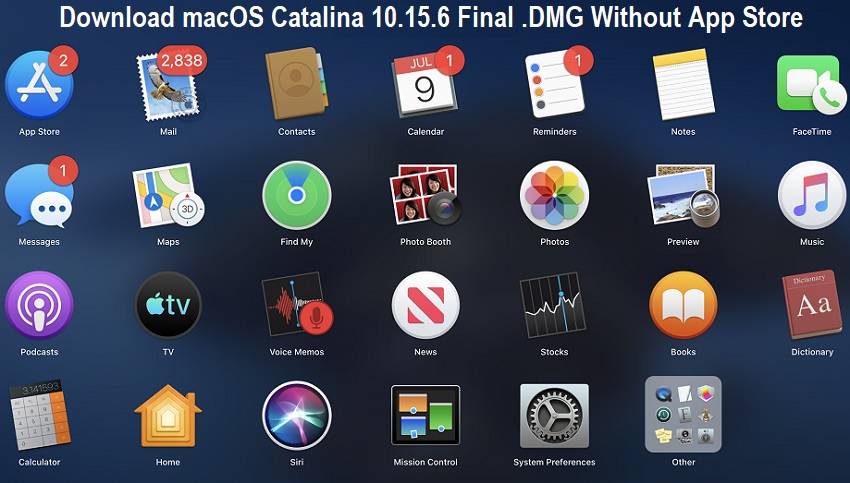Open the Find My app
The height and width of the screenshot is (483, 850).
click(x=297, y=195)
